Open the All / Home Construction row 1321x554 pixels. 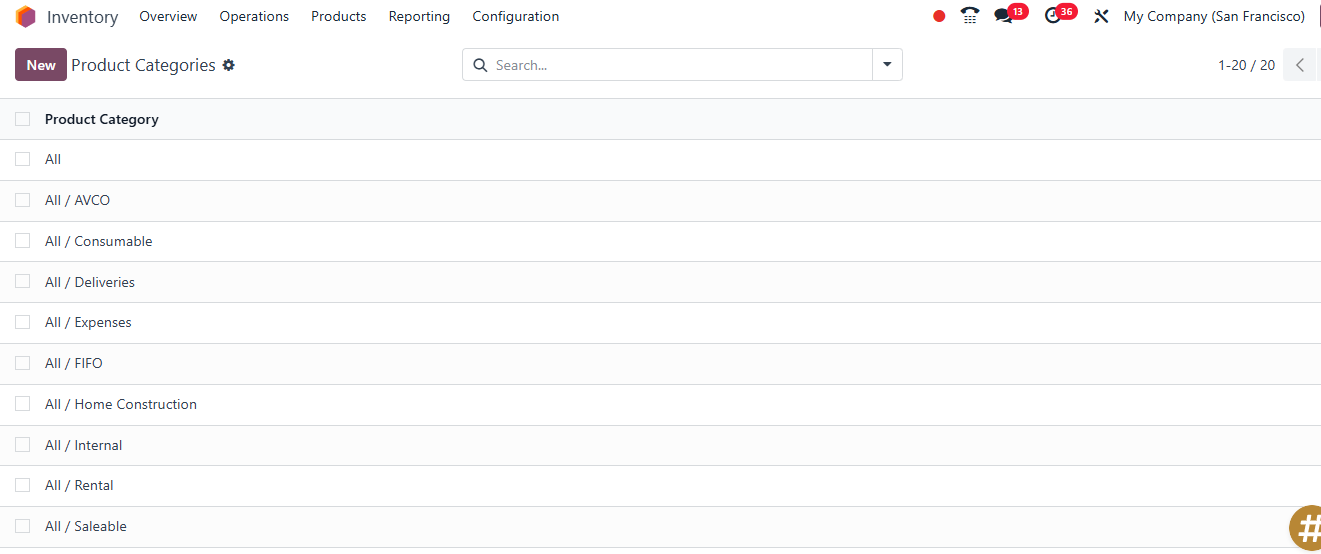click(x=660, y=405)
